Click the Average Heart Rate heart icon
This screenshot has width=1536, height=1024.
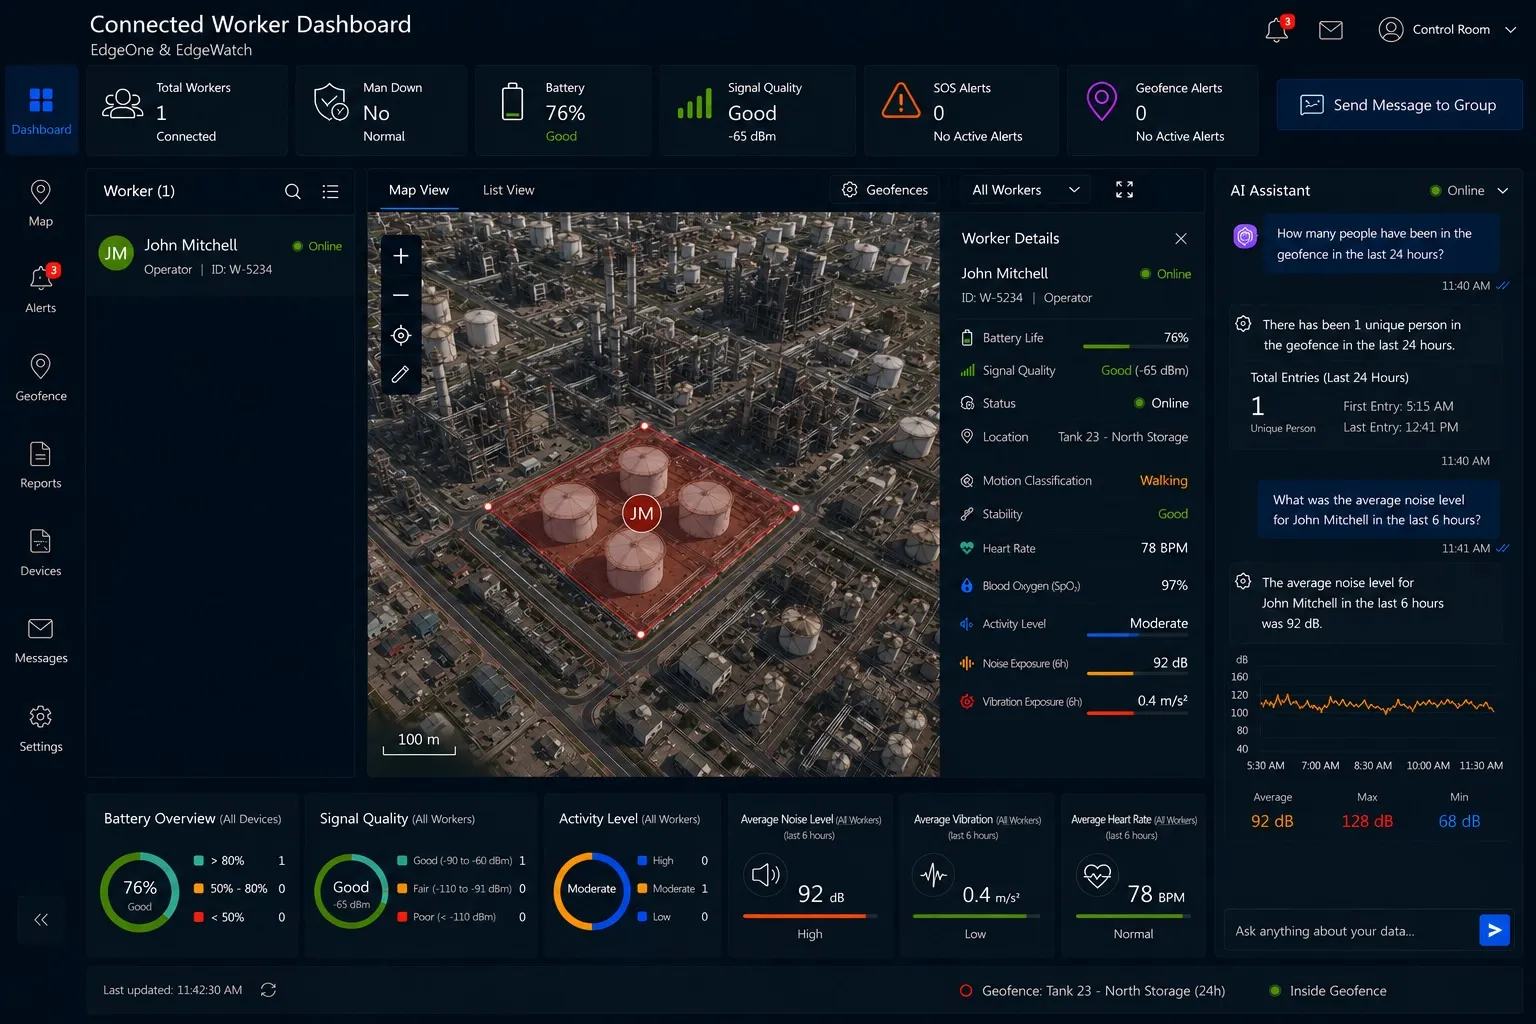(1097, 875)
